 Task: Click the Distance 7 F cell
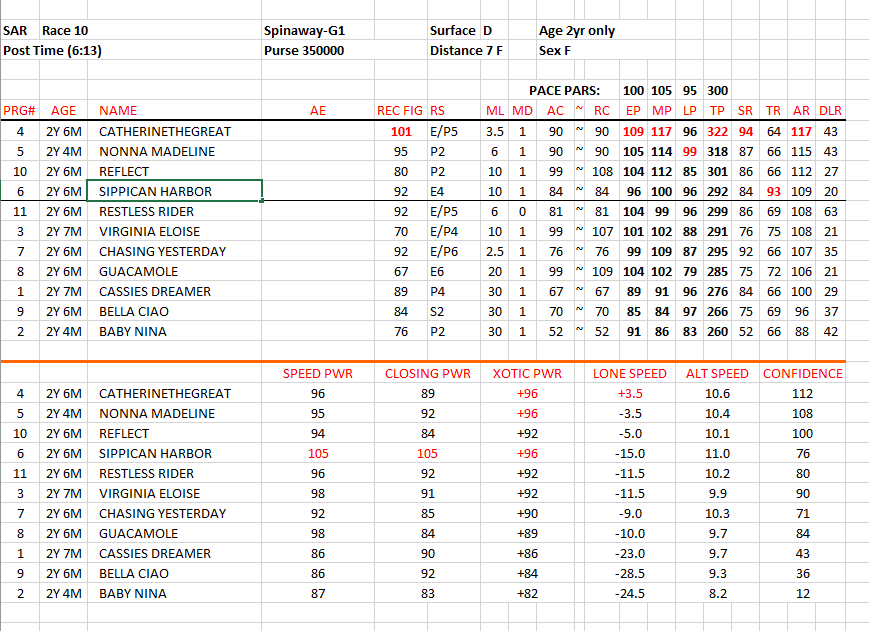[x=469, y=50]
